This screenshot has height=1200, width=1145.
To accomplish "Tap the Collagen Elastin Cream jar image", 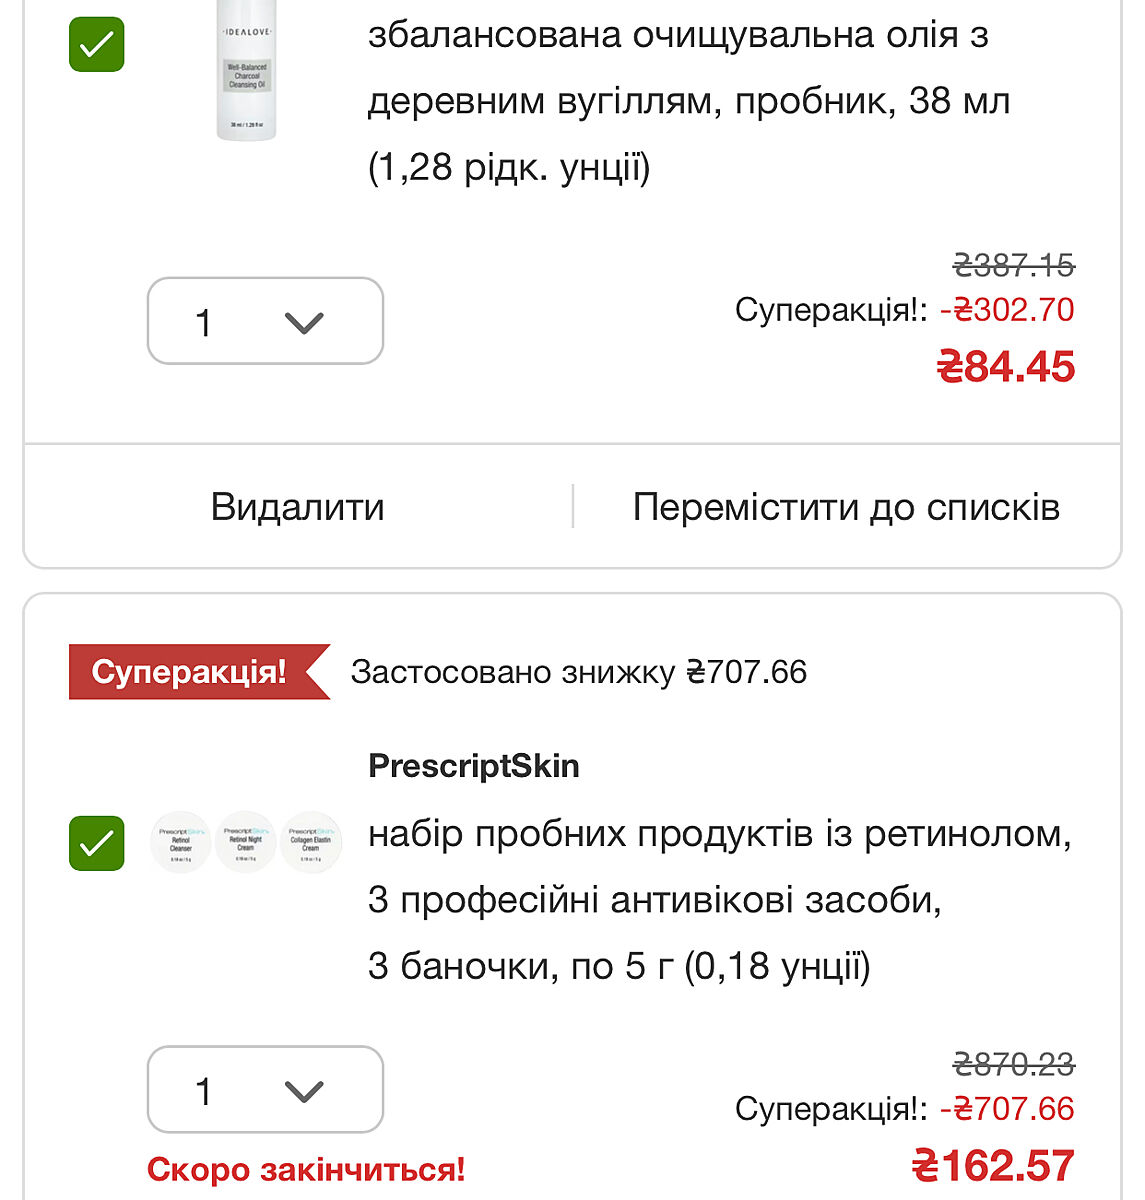I will pos(311,842).
